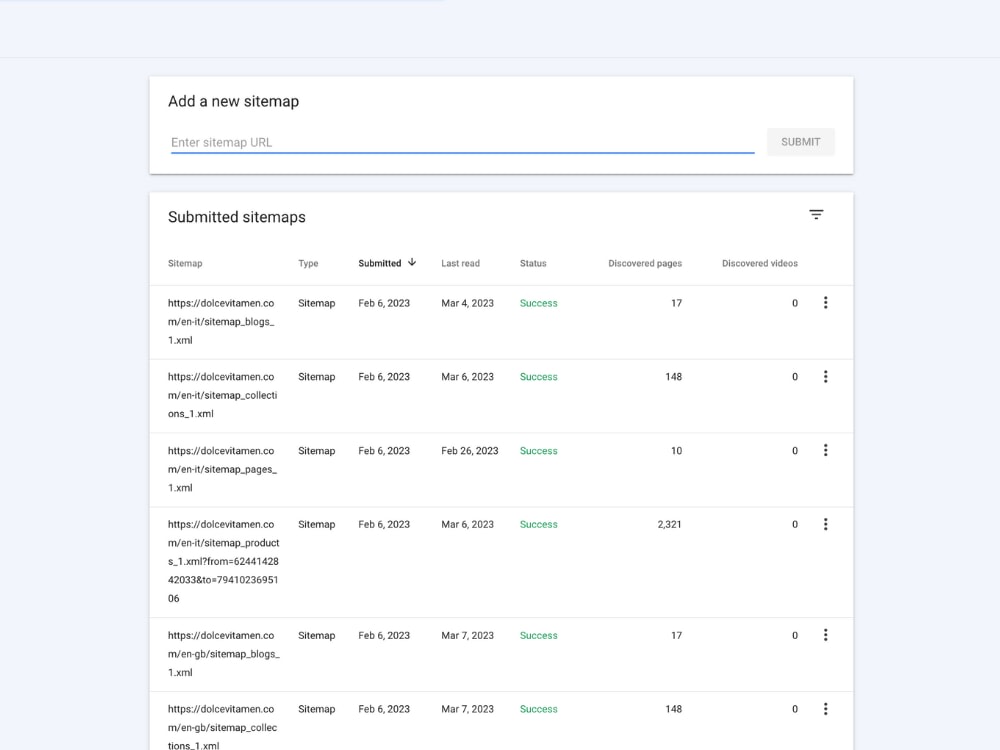The height and width of the screenshot is (750, 1000).
Task: Click the Status column header
Action: tap(533, 263)
